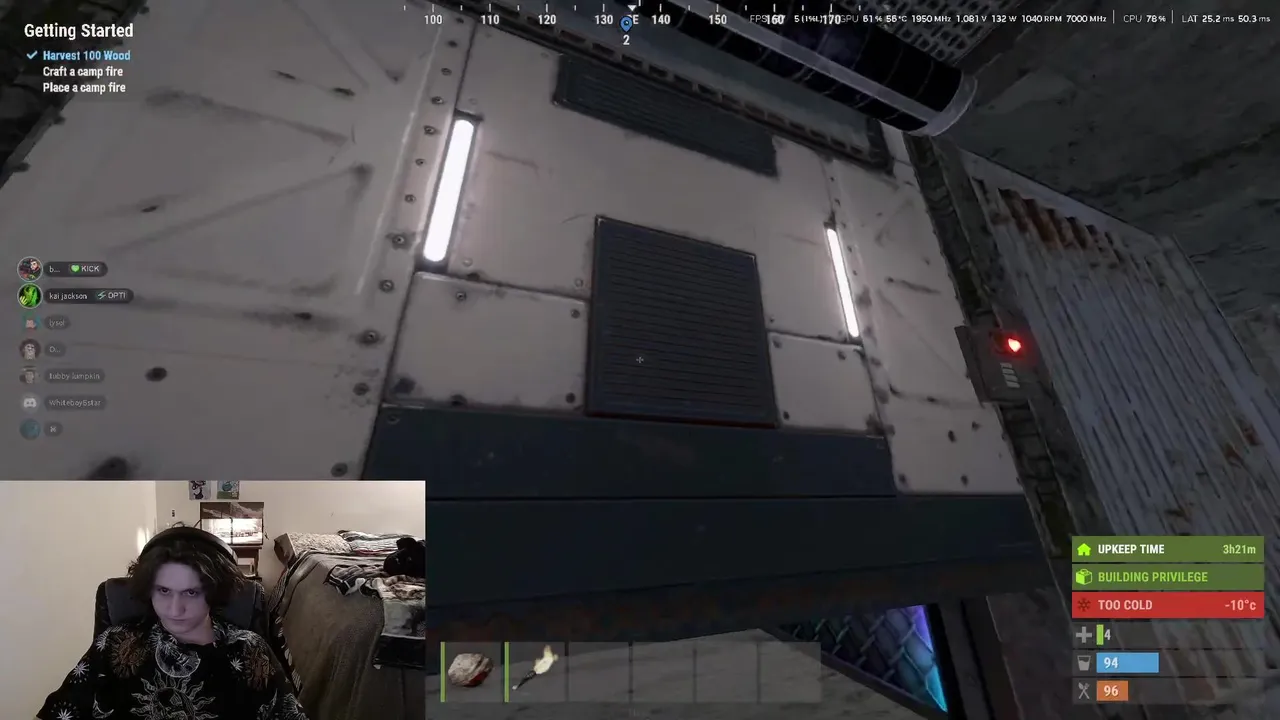Click the hunger fork and knife icon
1280x720 pixels.
click(x=1083, y=691)
